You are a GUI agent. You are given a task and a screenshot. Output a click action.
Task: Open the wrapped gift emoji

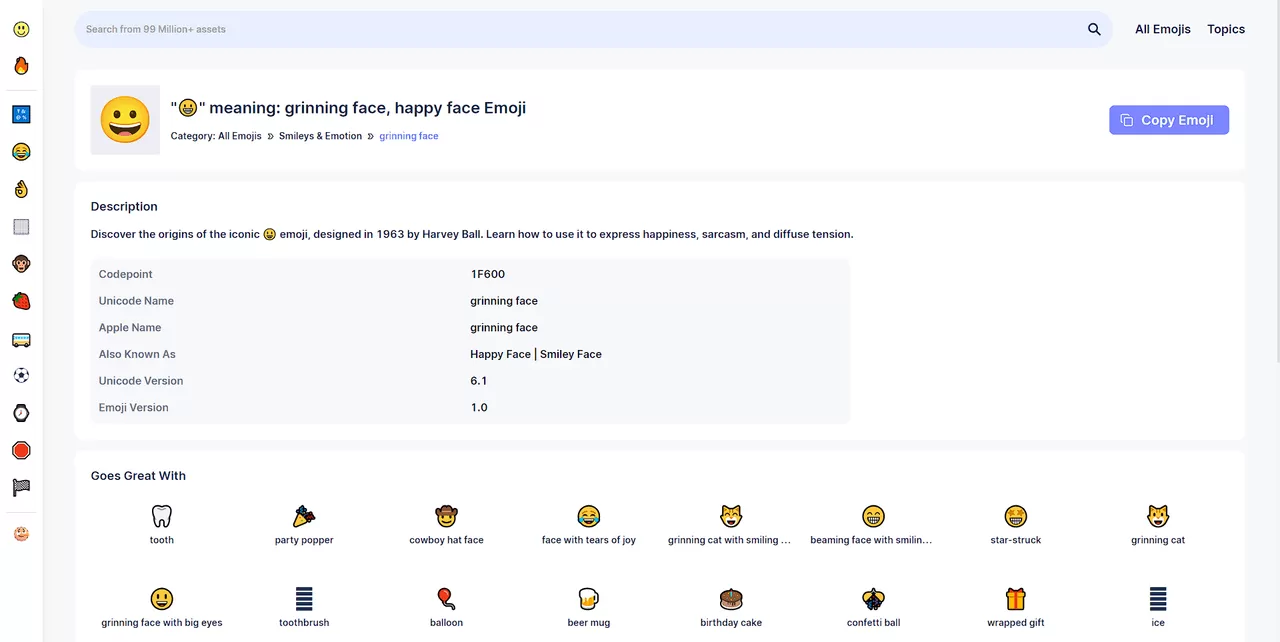(1015, 598)
